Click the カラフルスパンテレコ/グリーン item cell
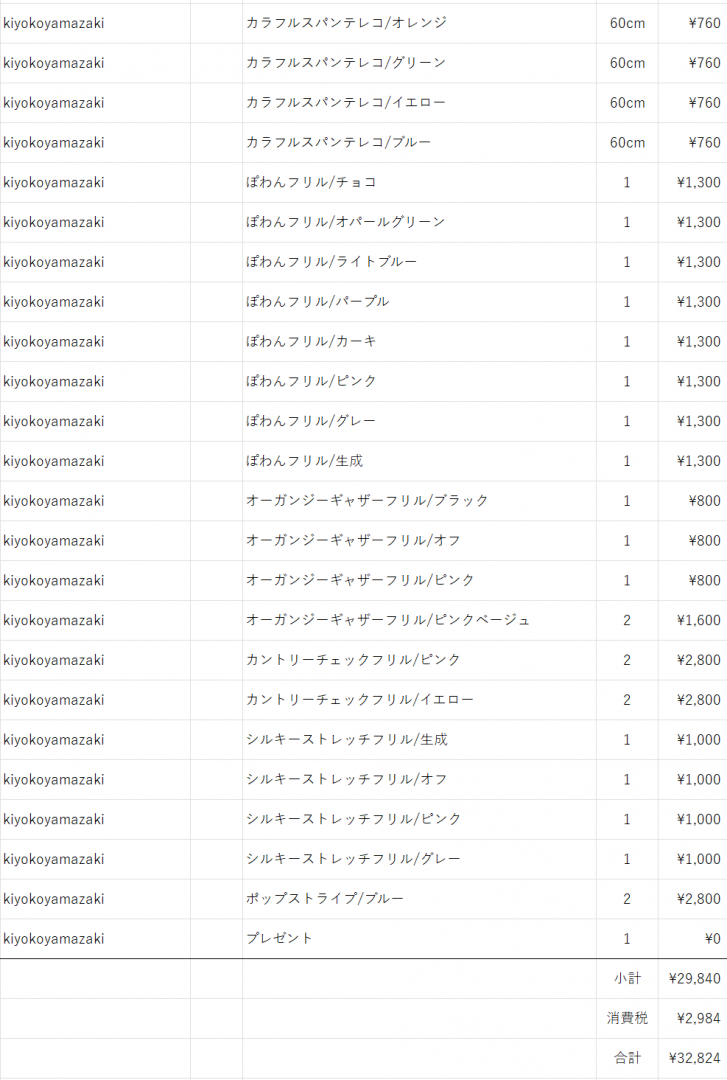Viewport: 727px width, 1080px height. pos(419,63)
